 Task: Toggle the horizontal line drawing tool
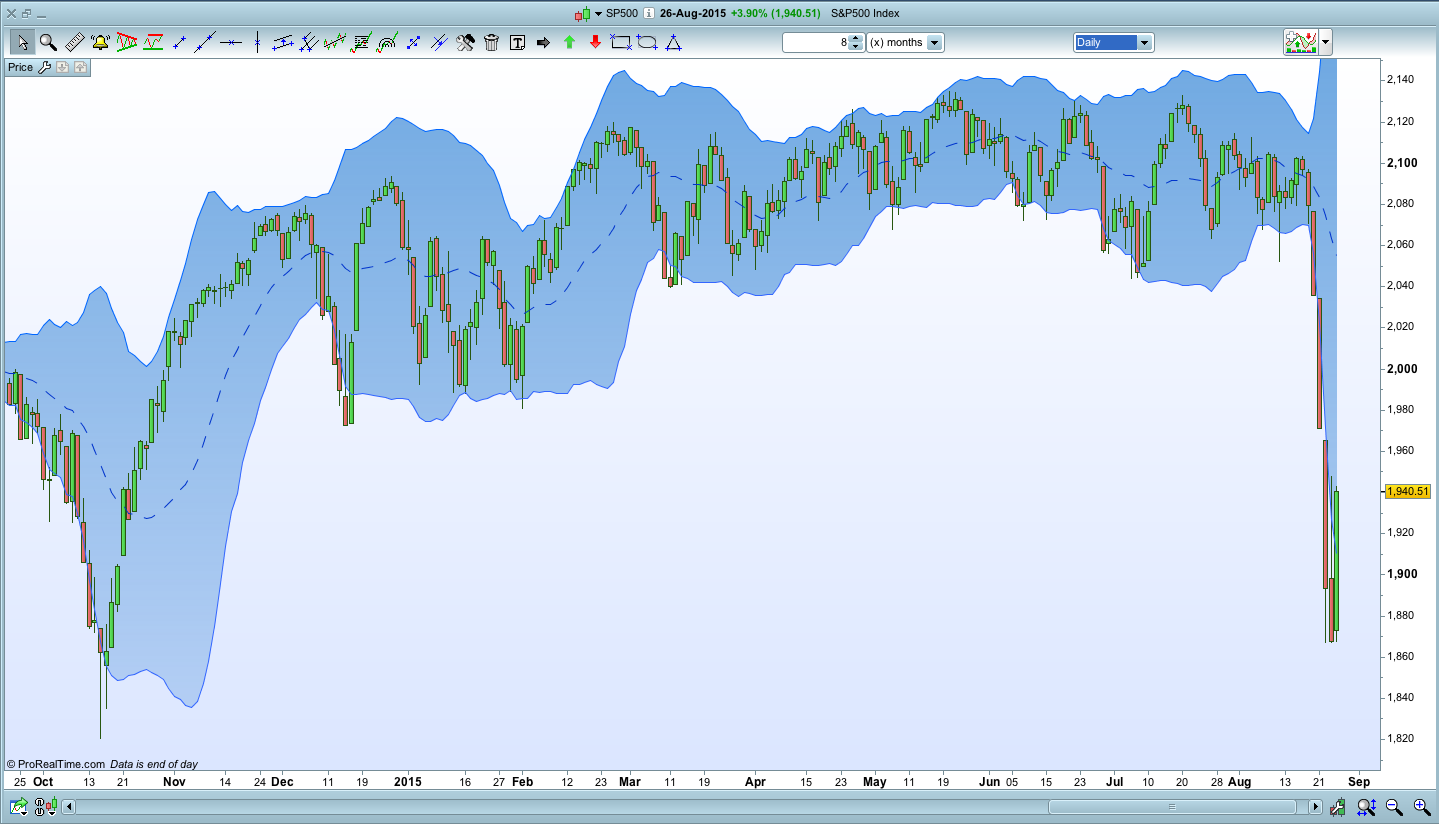[x=231, y=42]
